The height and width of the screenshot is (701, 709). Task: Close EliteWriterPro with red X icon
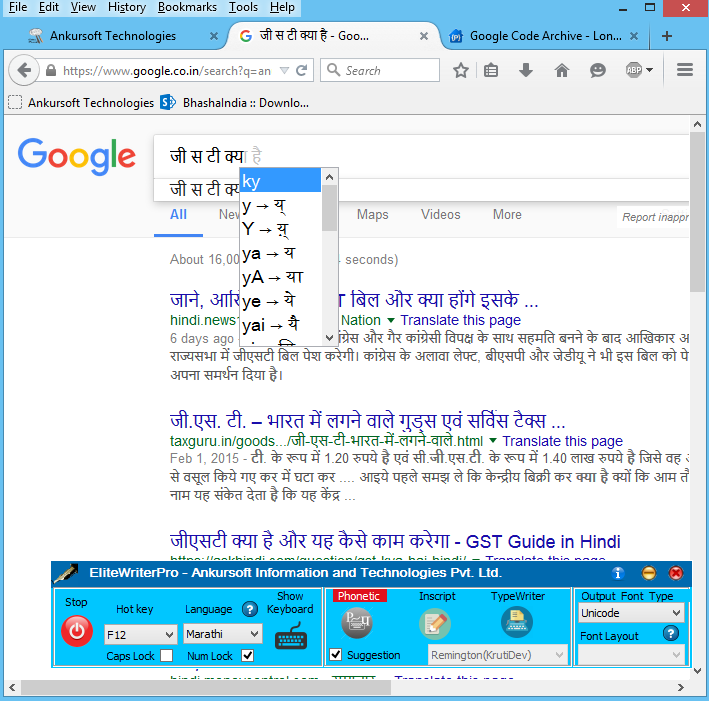tap(676, 573)
